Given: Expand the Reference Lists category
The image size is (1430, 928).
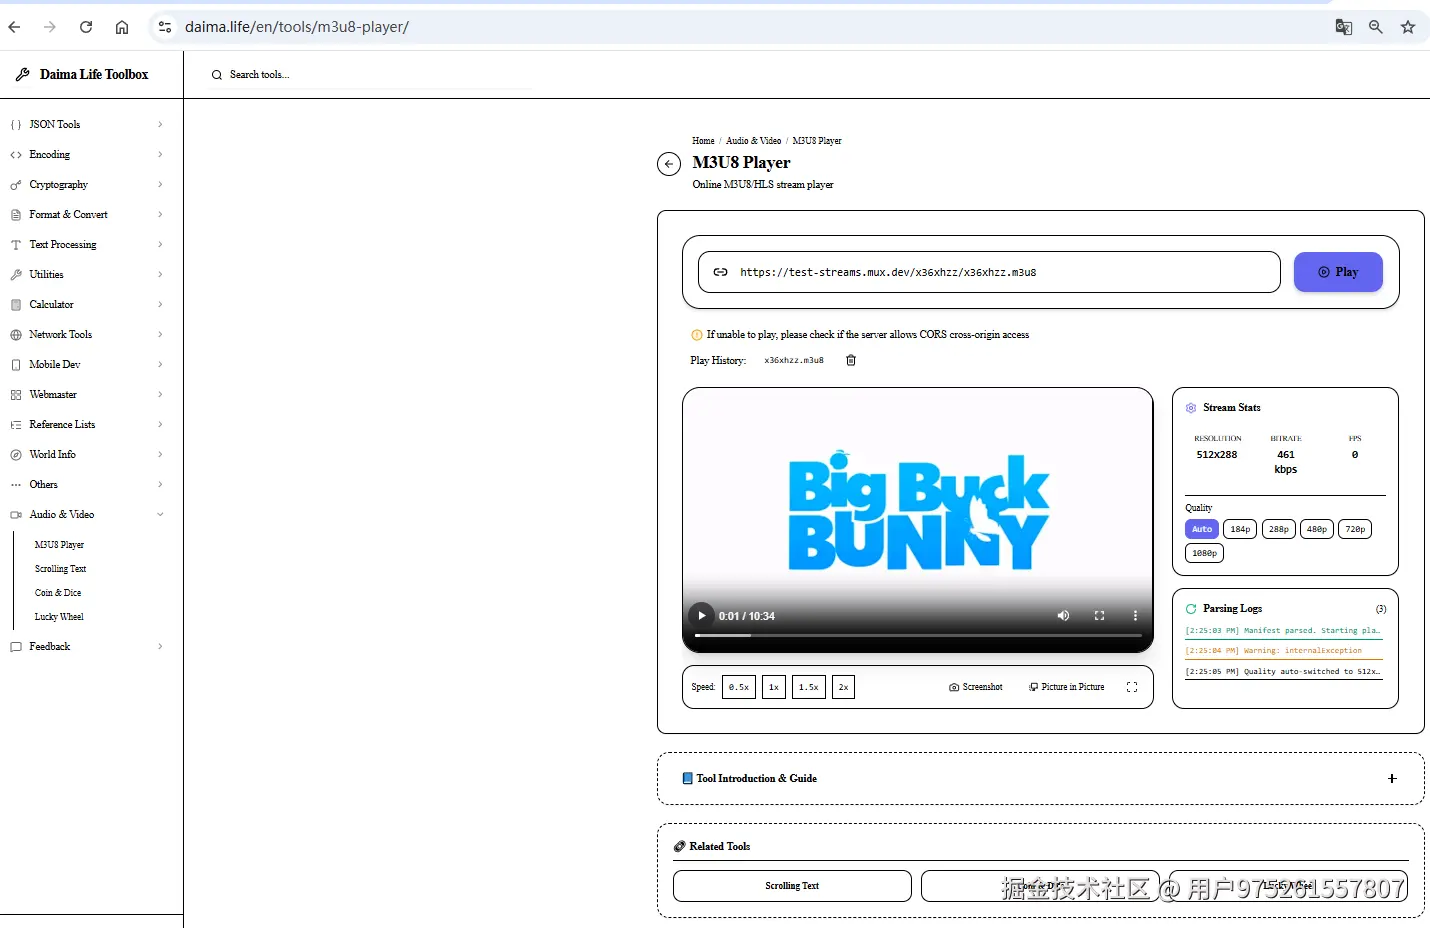Looking at the screenshot, I should tap(87, 425).
